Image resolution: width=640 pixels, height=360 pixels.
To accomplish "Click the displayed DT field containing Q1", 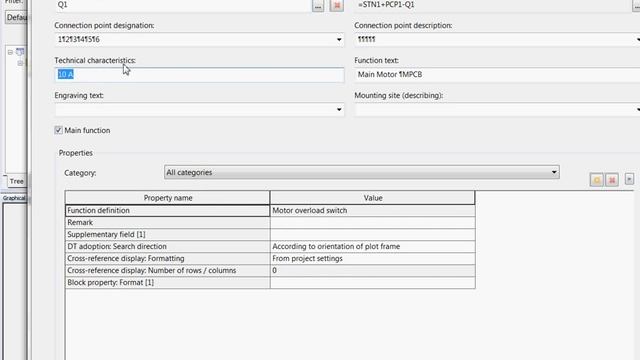I will (x=182, y=5).
